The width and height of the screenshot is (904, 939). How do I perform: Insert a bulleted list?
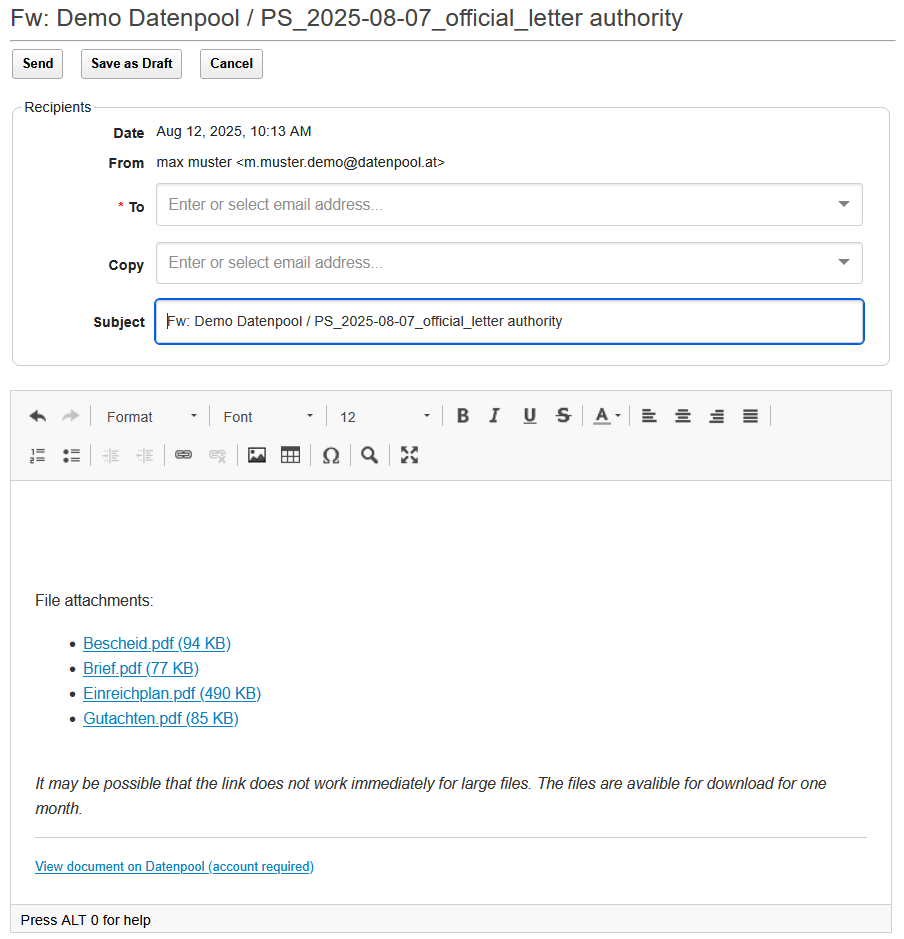(x=71, y=455)
